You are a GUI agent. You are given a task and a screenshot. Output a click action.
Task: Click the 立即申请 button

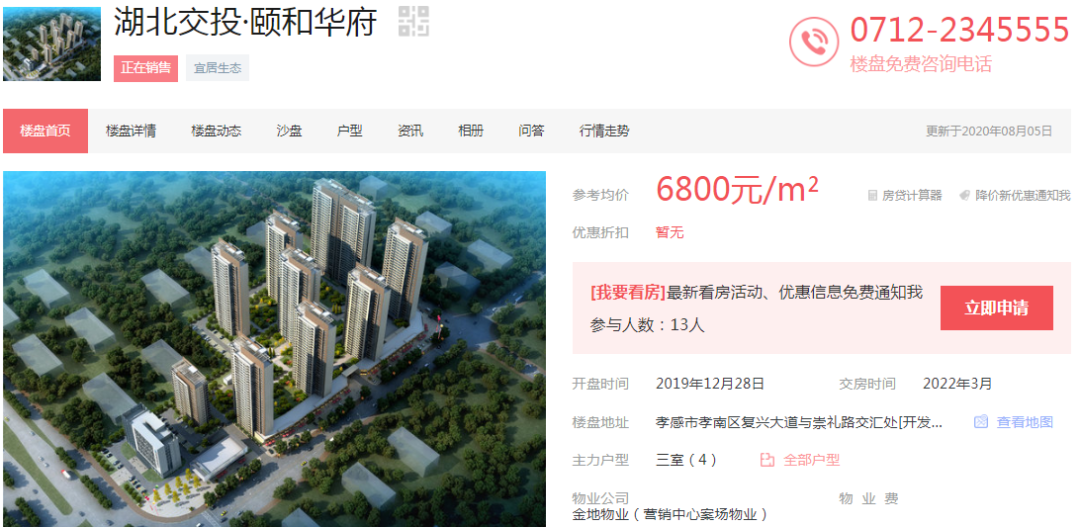click(997, 308)
